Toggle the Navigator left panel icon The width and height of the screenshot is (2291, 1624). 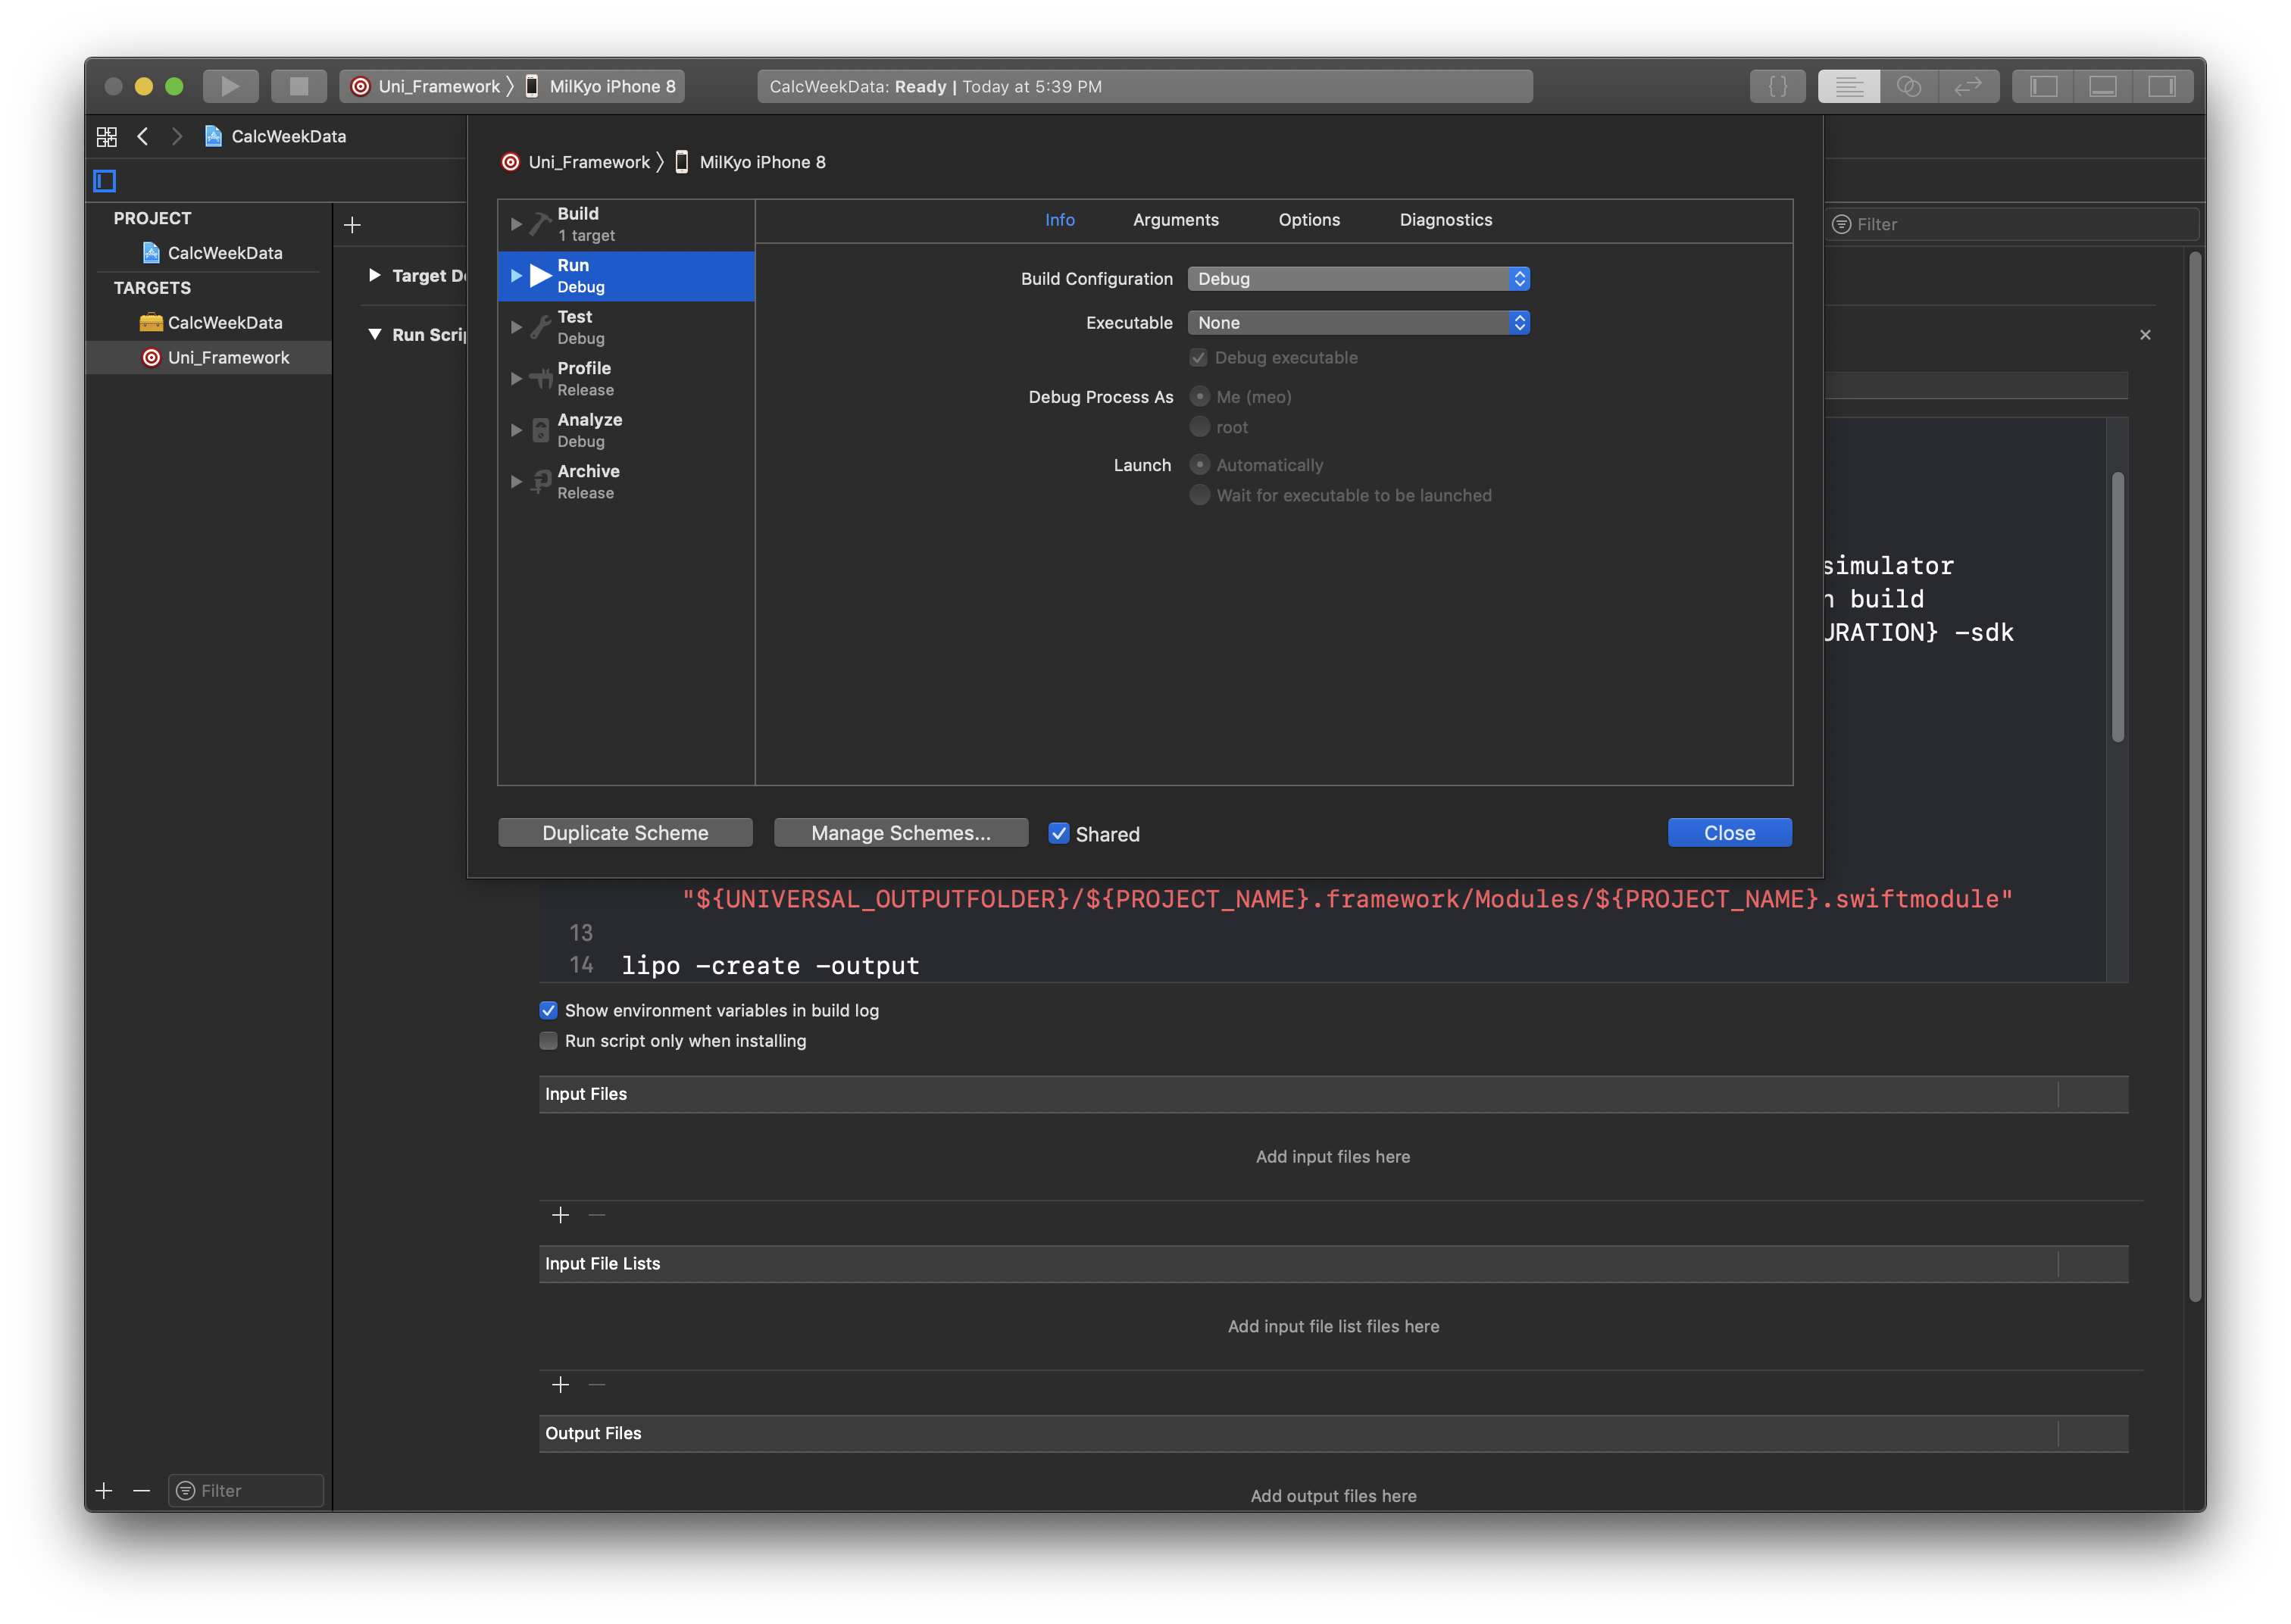point(2043,86)
